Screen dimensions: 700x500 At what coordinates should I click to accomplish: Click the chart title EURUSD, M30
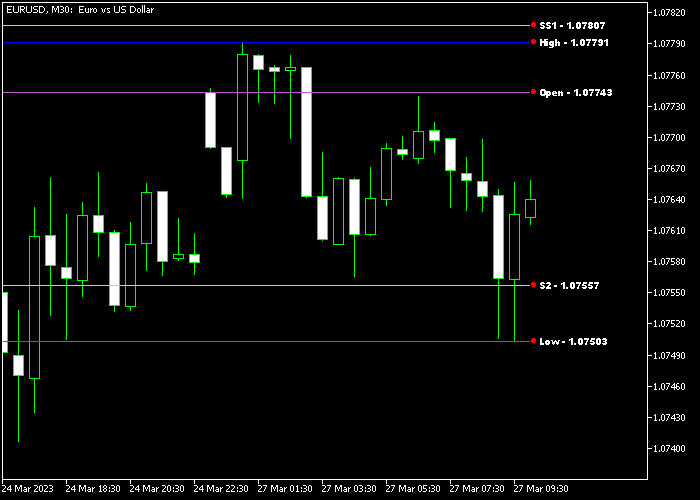(80, 9)
